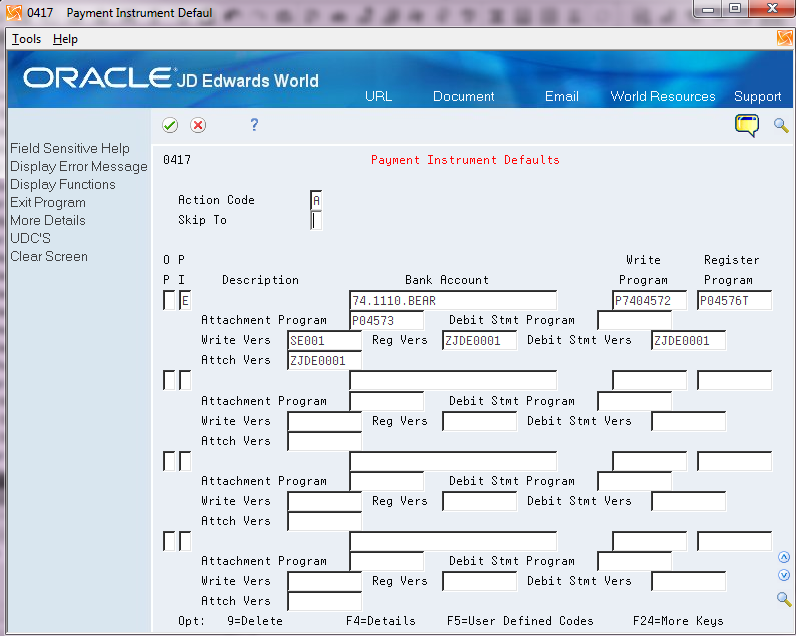The width and height of the screenshot is (796, 636).
Task: Click the red X cancel icon
Action: [198, 125]
